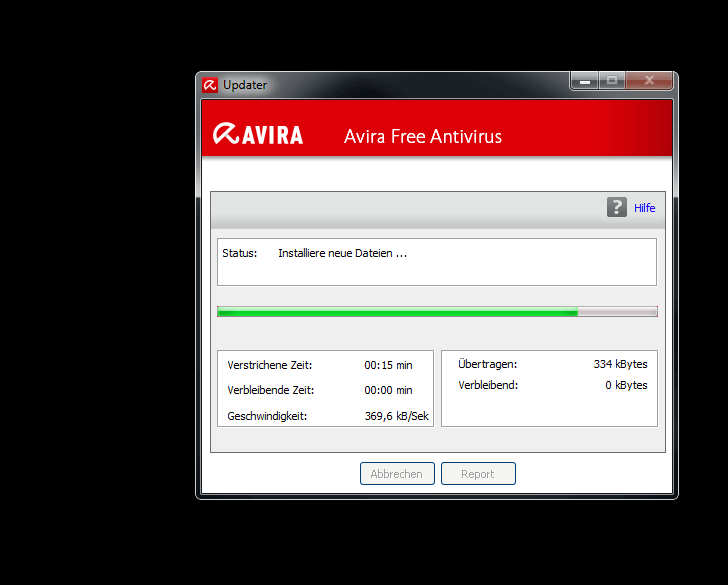Click the 'Updater' window title text

click(x=245, y=85)
